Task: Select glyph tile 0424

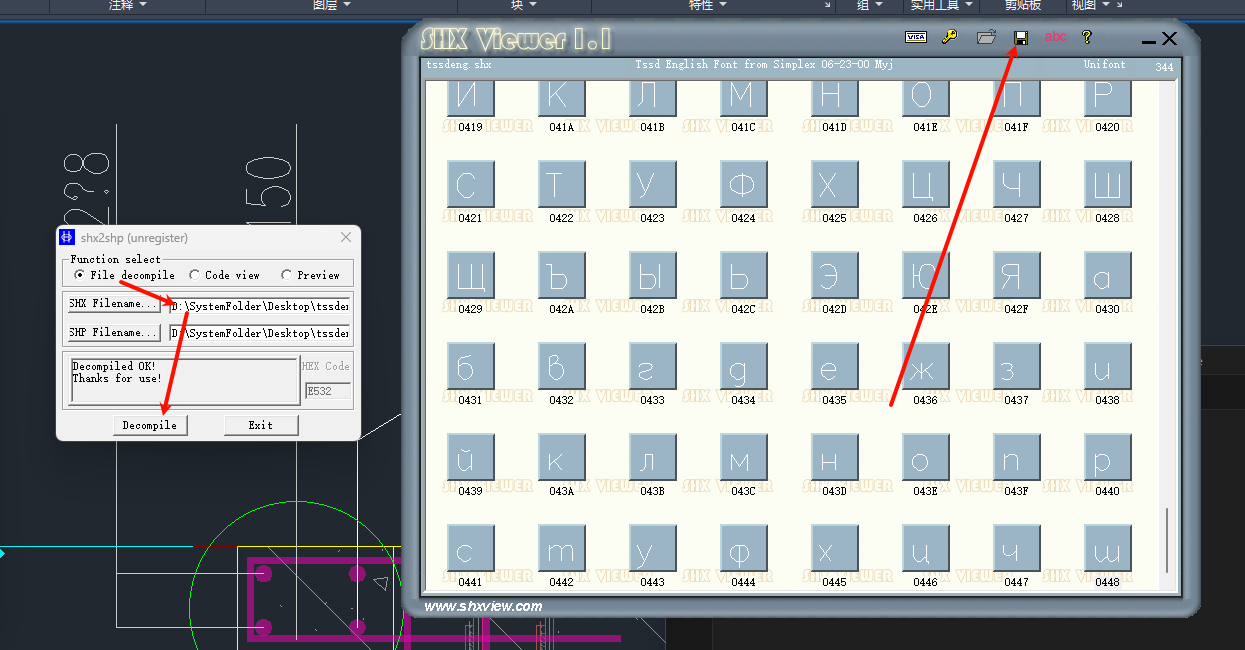Action: tap(743, 184)
